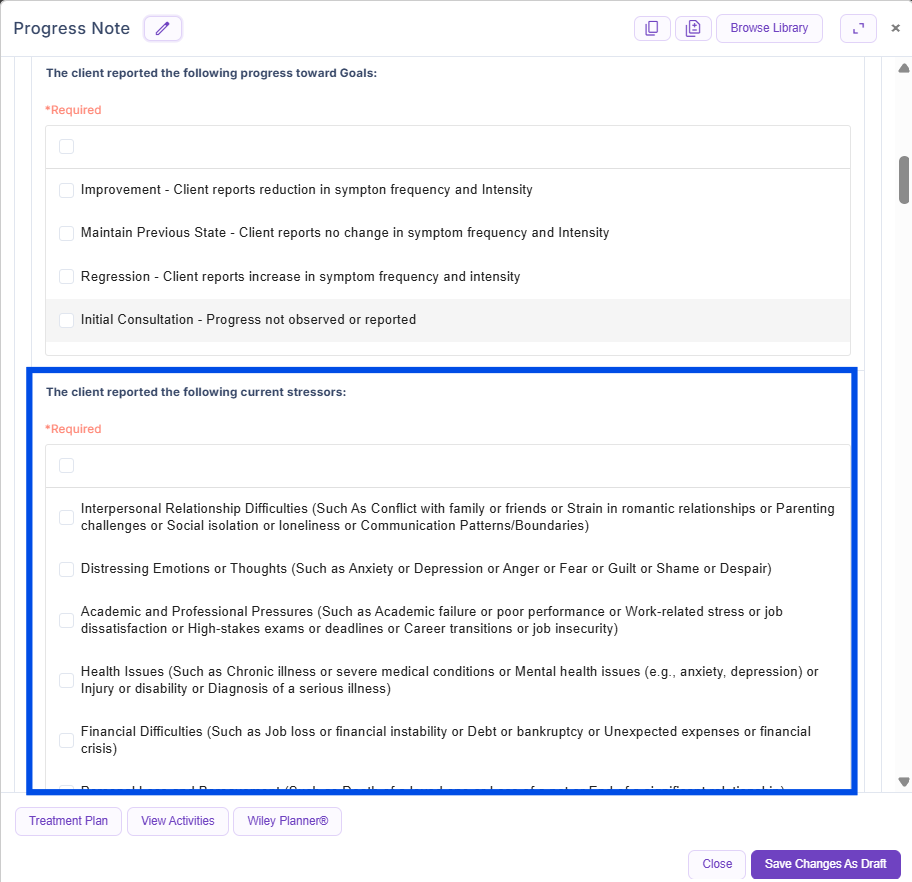The width and height of the screenshot is (912, 882).
Task: Expand the note to full screen
Action: (858, 28)
